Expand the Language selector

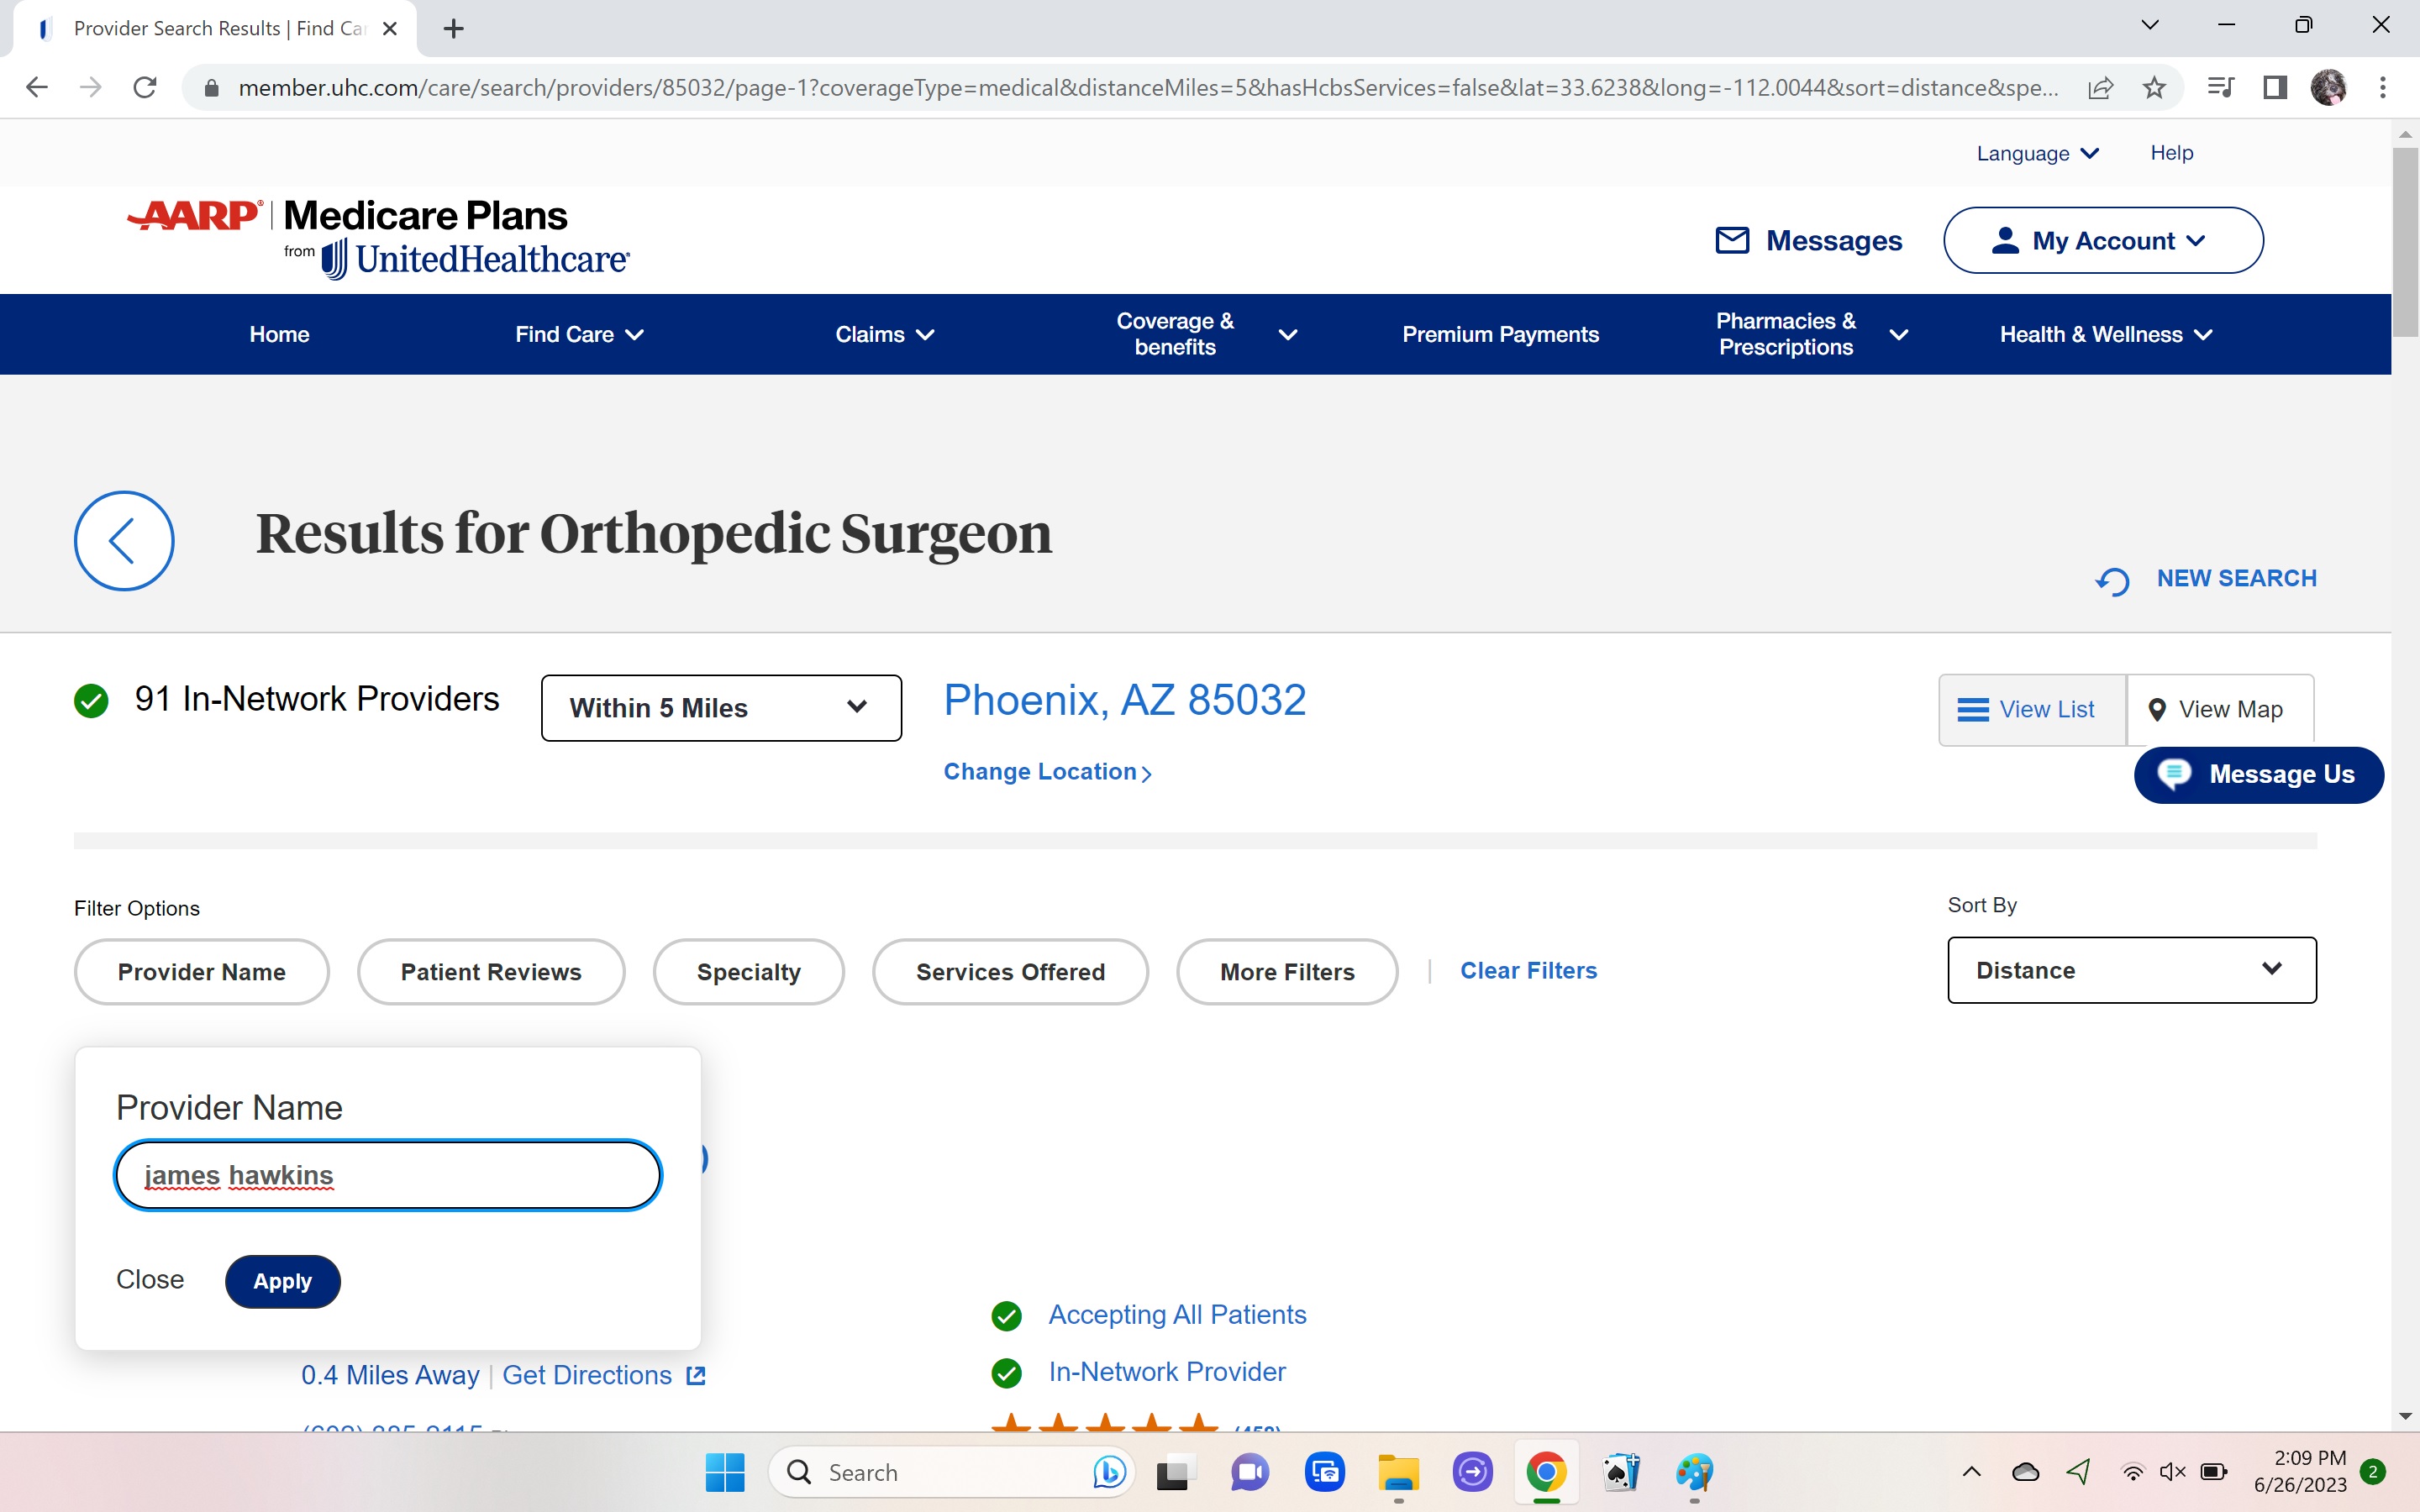point(2037,152)
